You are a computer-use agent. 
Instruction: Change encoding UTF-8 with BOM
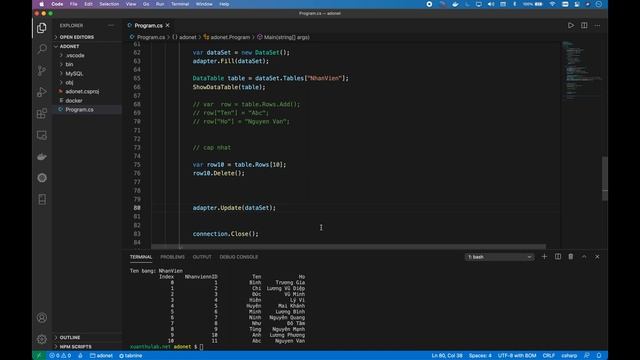(517, 356)
